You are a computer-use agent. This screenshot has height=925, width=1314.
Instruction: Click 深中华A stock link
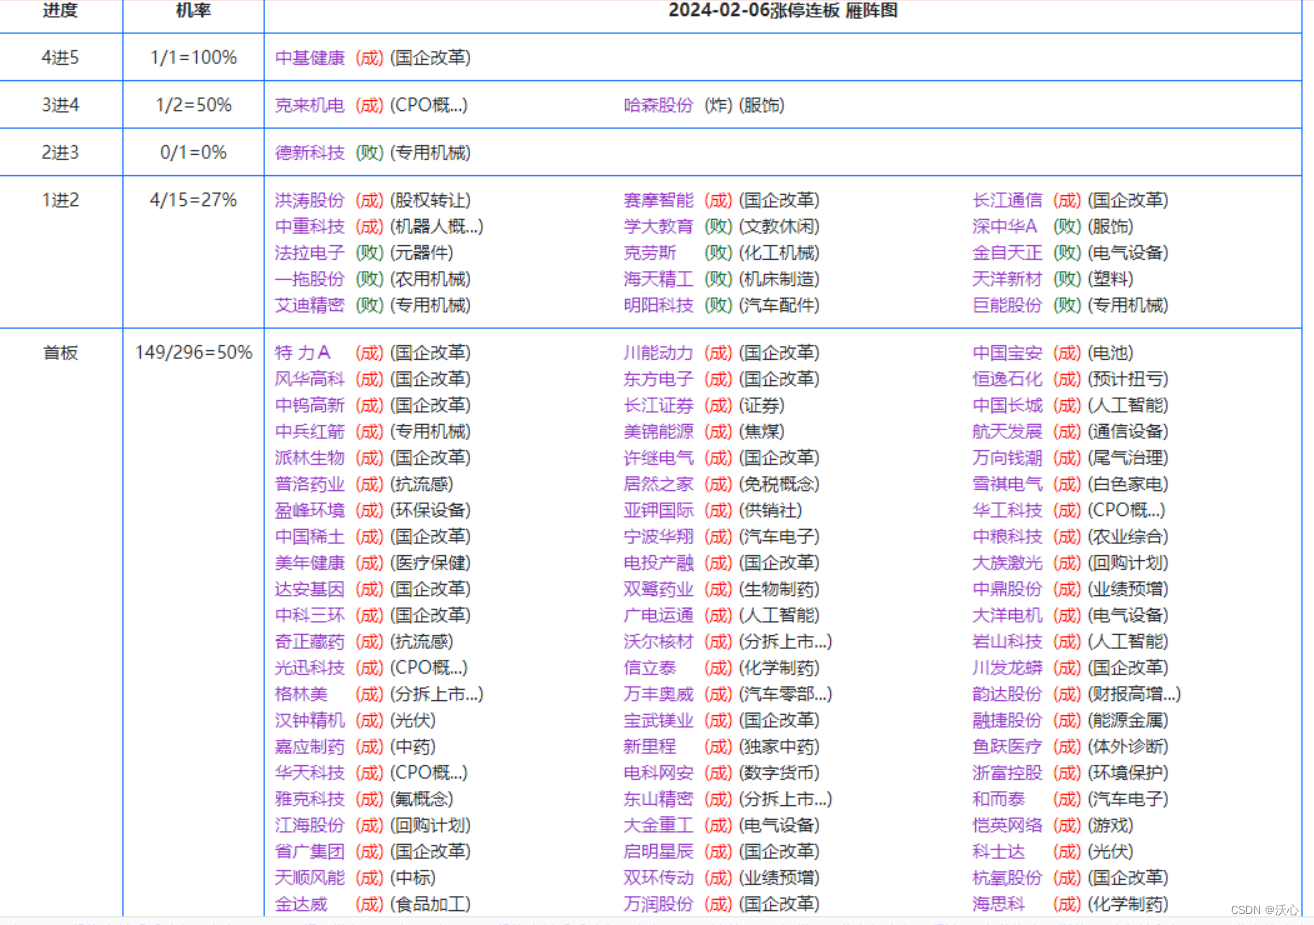click(x=1005, y=227)
